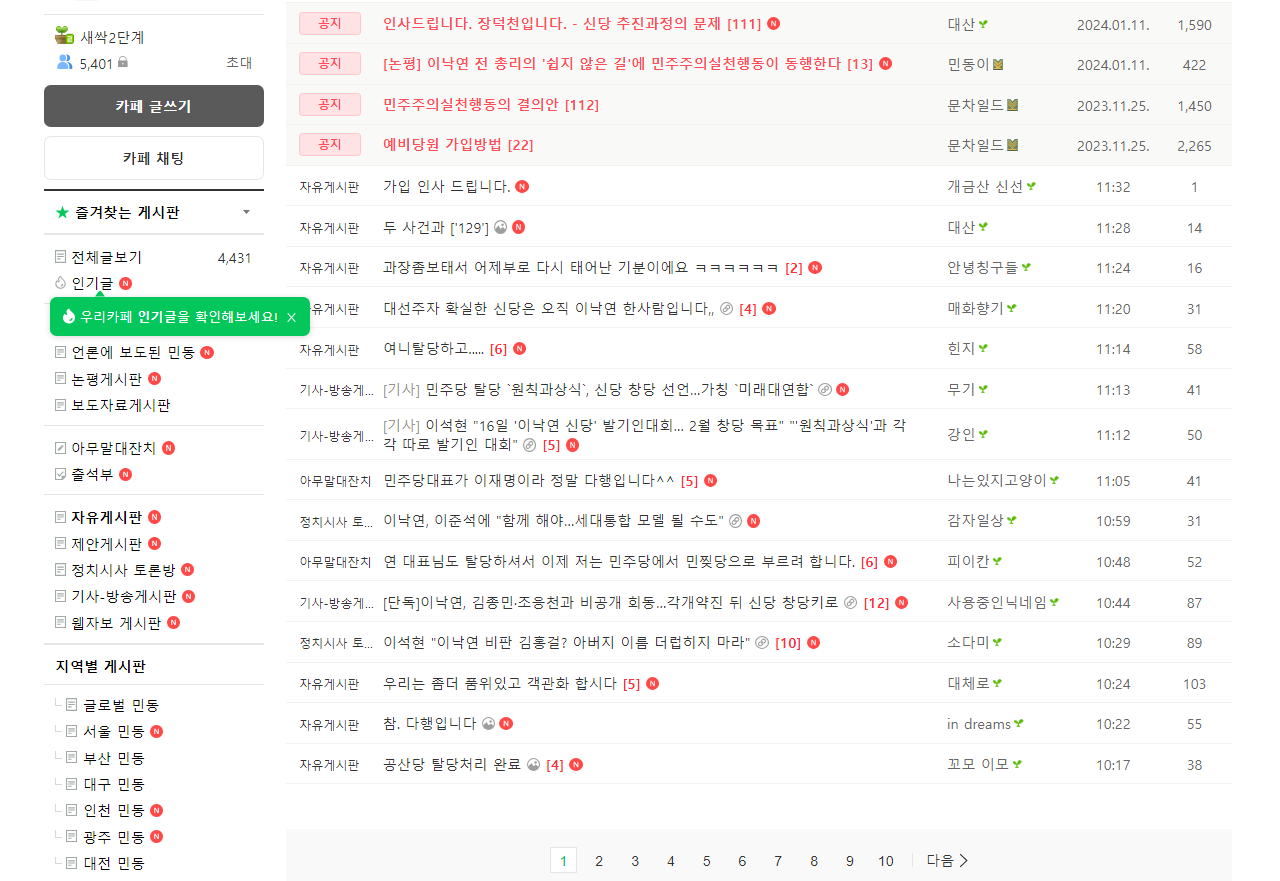Click the board icon beside 전체글보기
The width and height of the screenshot is (1280, 881).
point(61,257)
